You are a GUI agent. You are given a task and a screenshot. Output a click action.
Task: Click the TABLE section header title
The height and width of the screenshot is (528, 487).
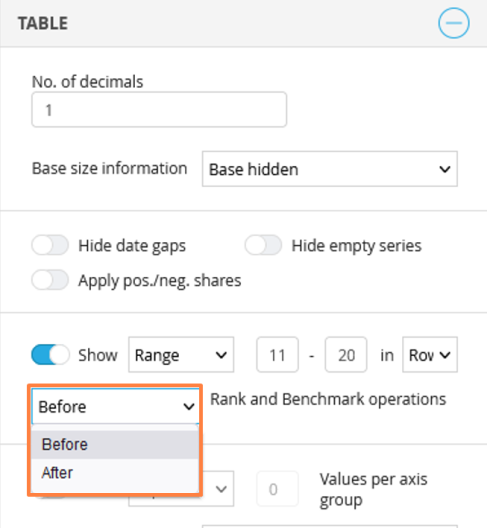click(x=43, y=24)
